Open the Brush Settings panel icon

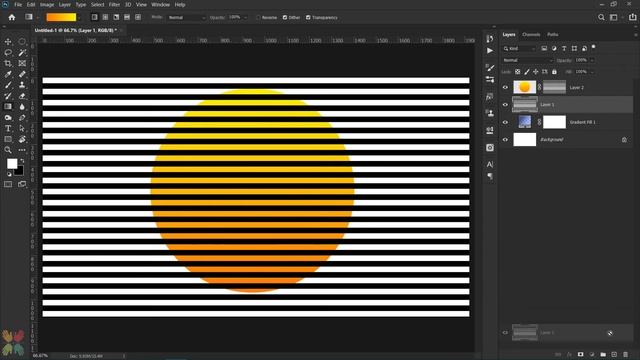pos(490,67)
